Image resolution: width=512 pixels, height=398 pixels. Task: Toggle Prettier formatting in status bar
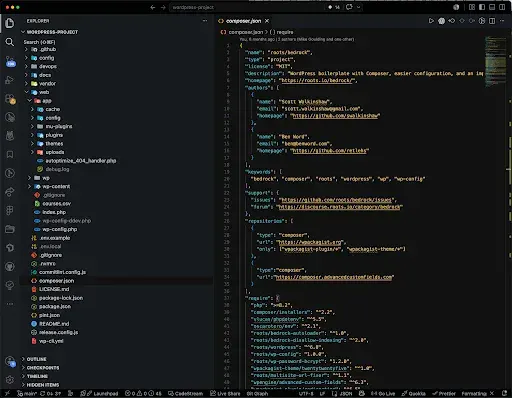pyautogui.click(x=444, y=394)
